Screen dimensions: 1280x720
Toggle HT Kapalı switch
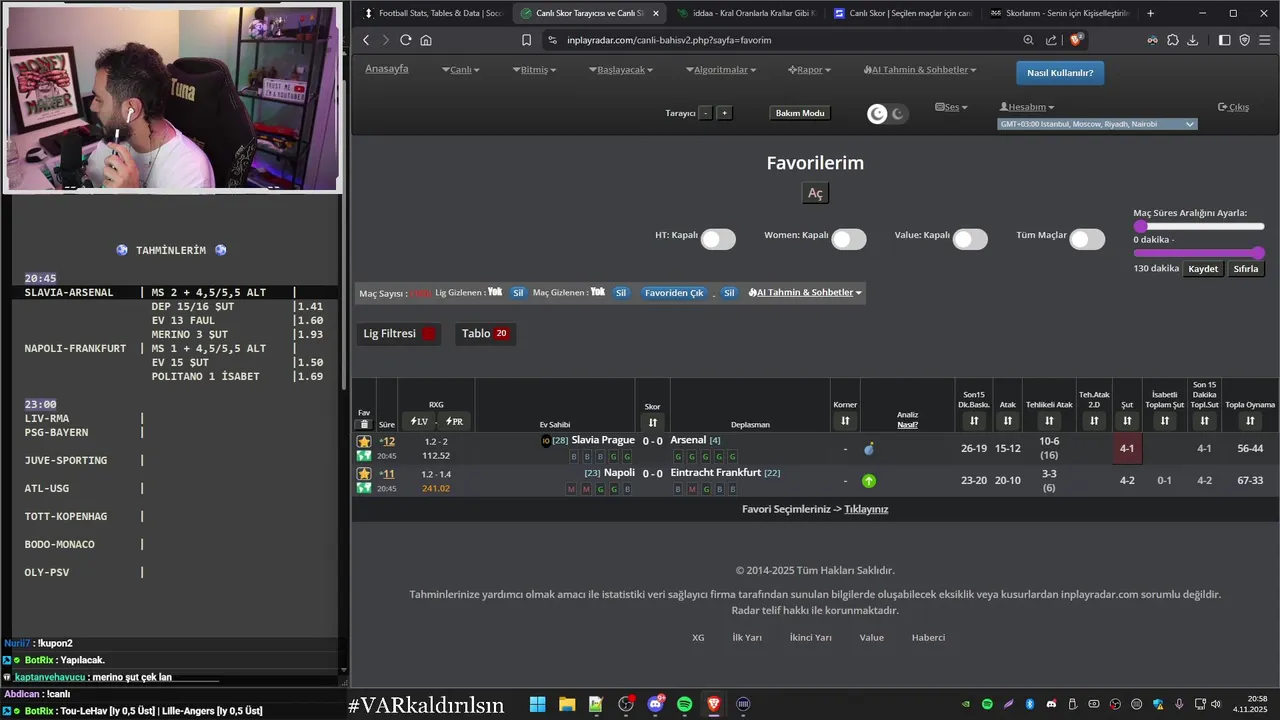click(x=718, y=239)
